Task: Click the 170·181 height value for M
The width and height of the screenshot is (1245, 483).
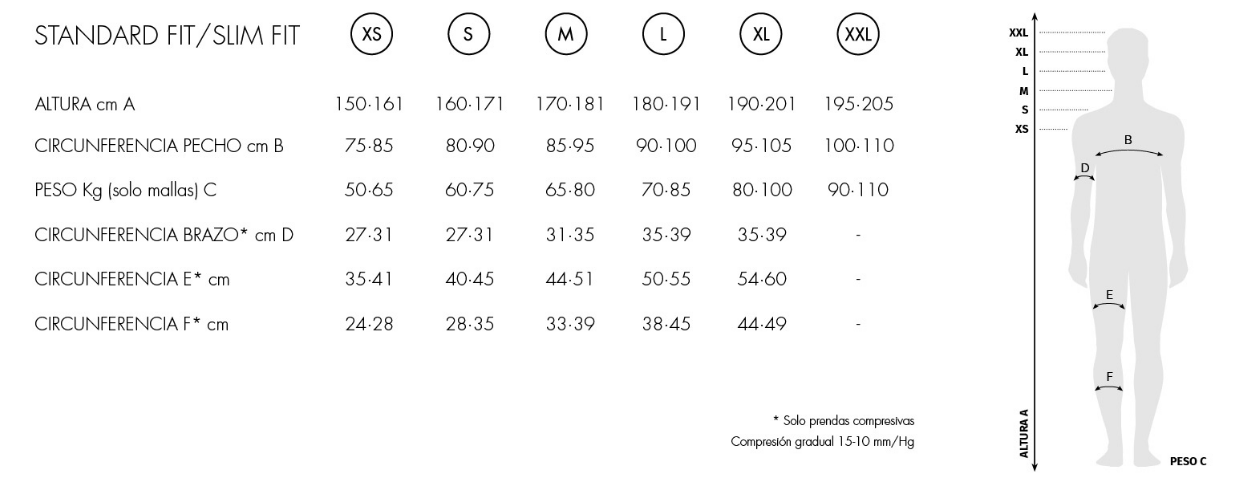Action: tap(566, 104)
